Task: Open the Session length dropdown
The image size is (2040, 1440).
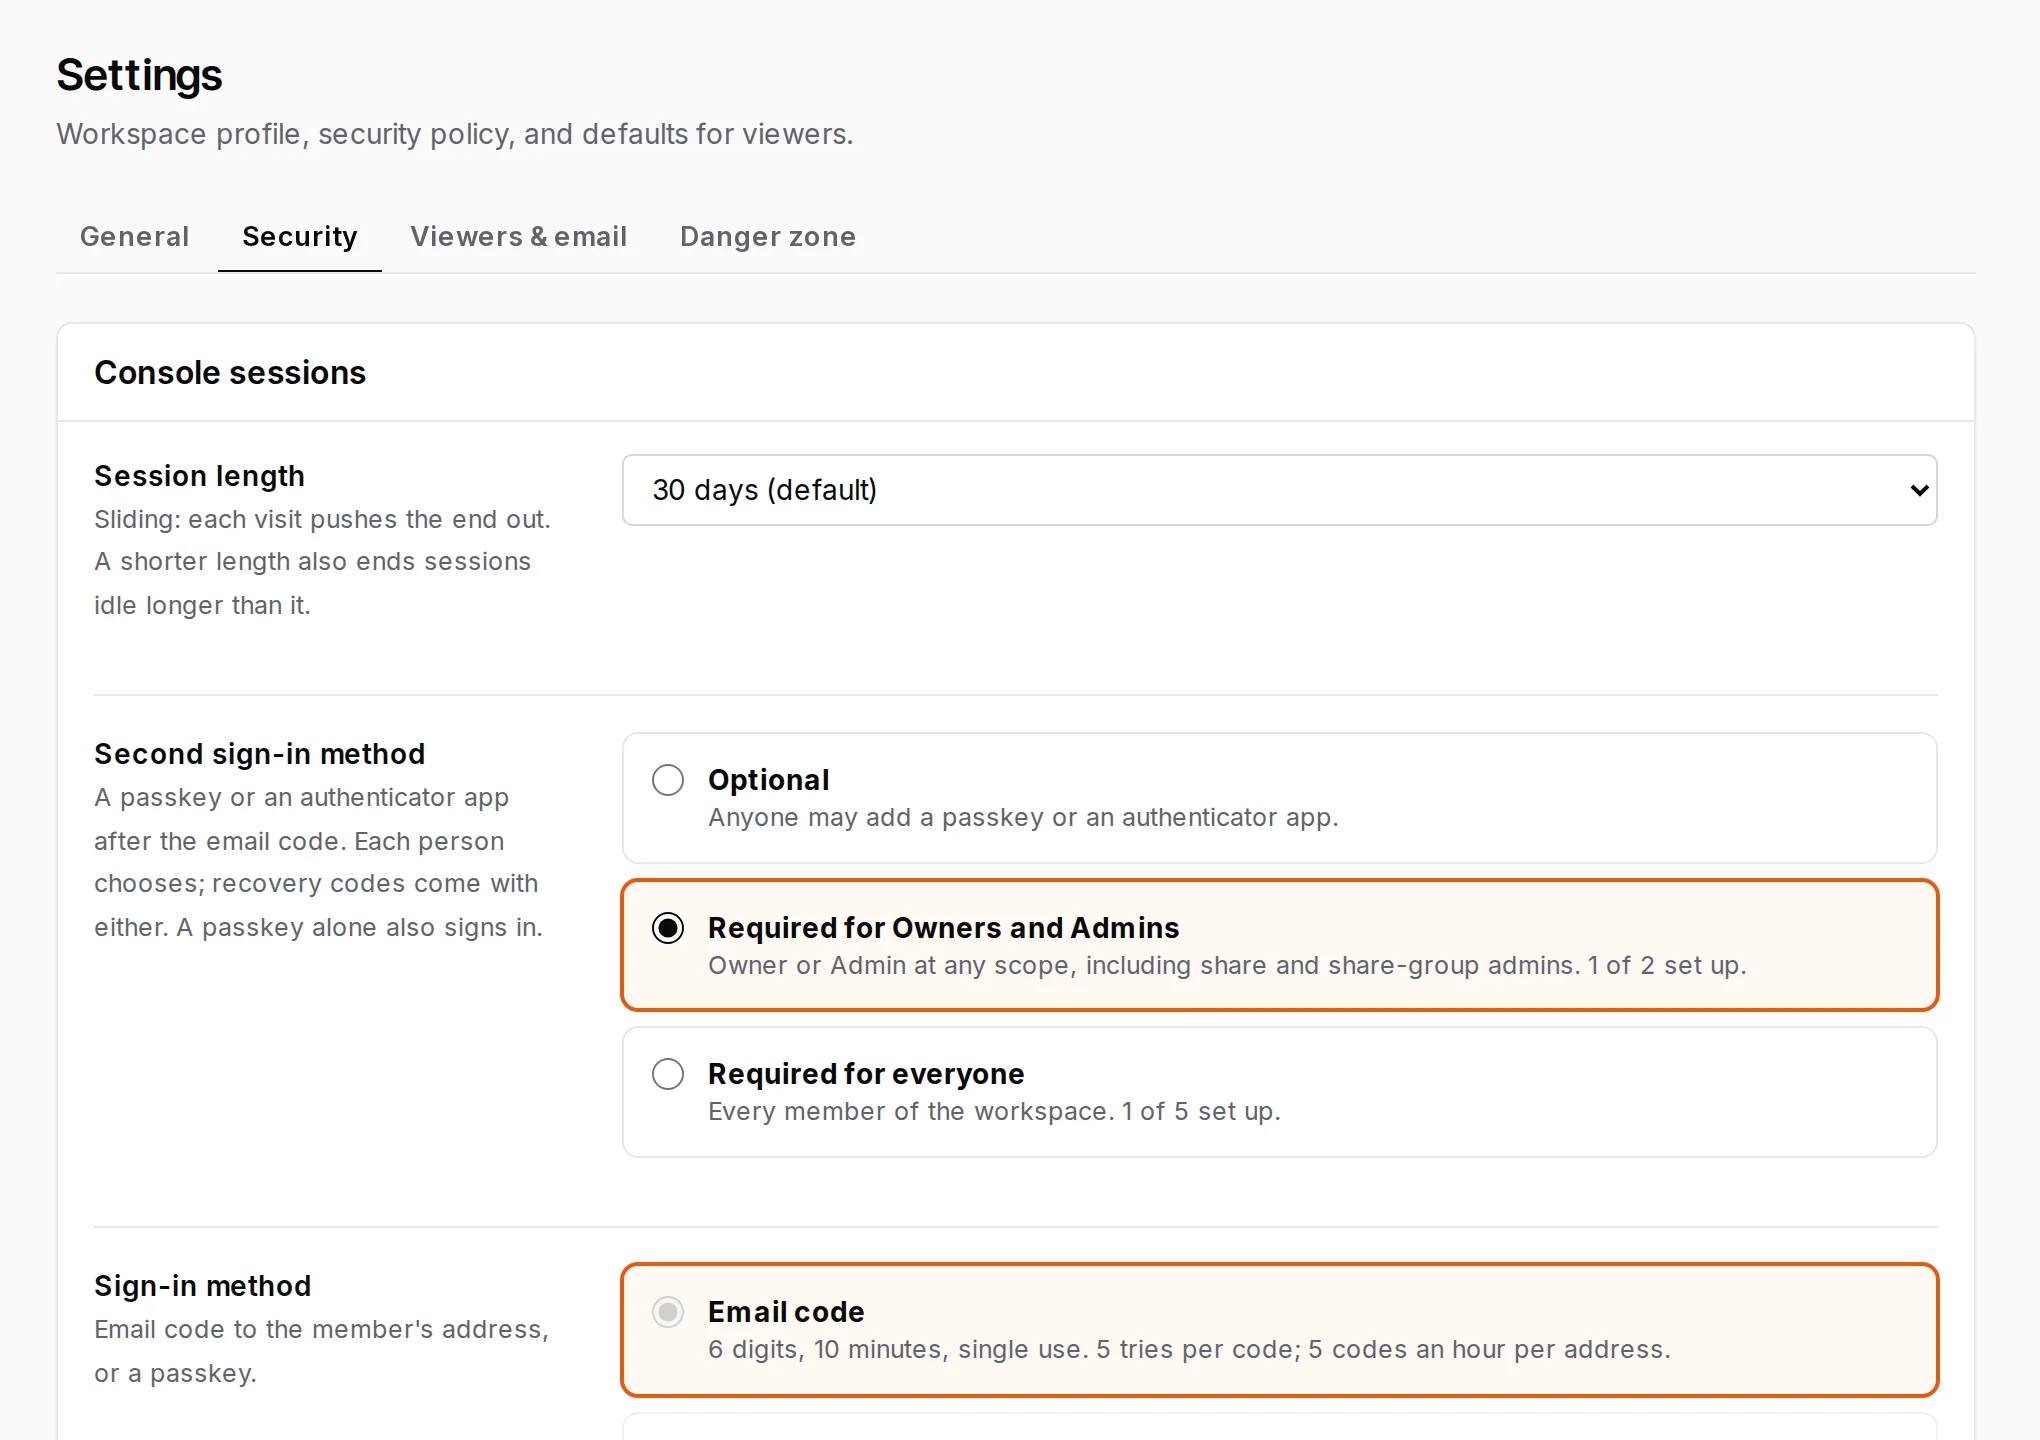Action: 1279,490
